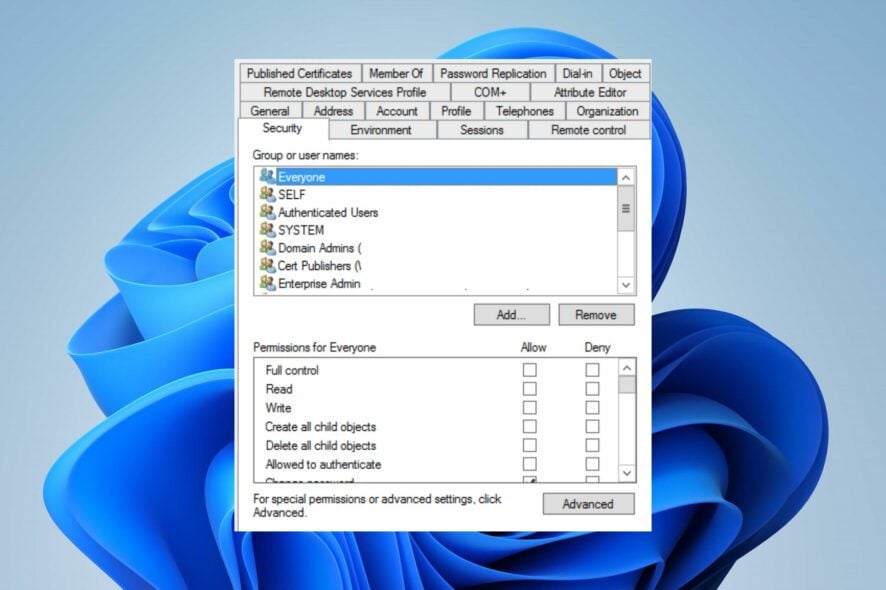Screen dimensions: 886x590
Task: Click the Remove button
Action: click(596, 314)
